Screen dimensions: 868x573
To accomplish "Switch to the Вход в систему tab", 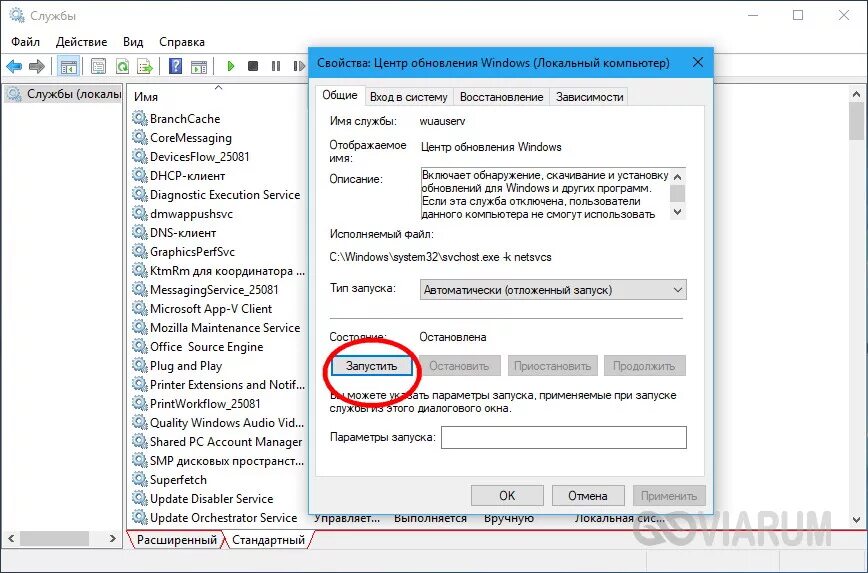I will tap(409, 97).
